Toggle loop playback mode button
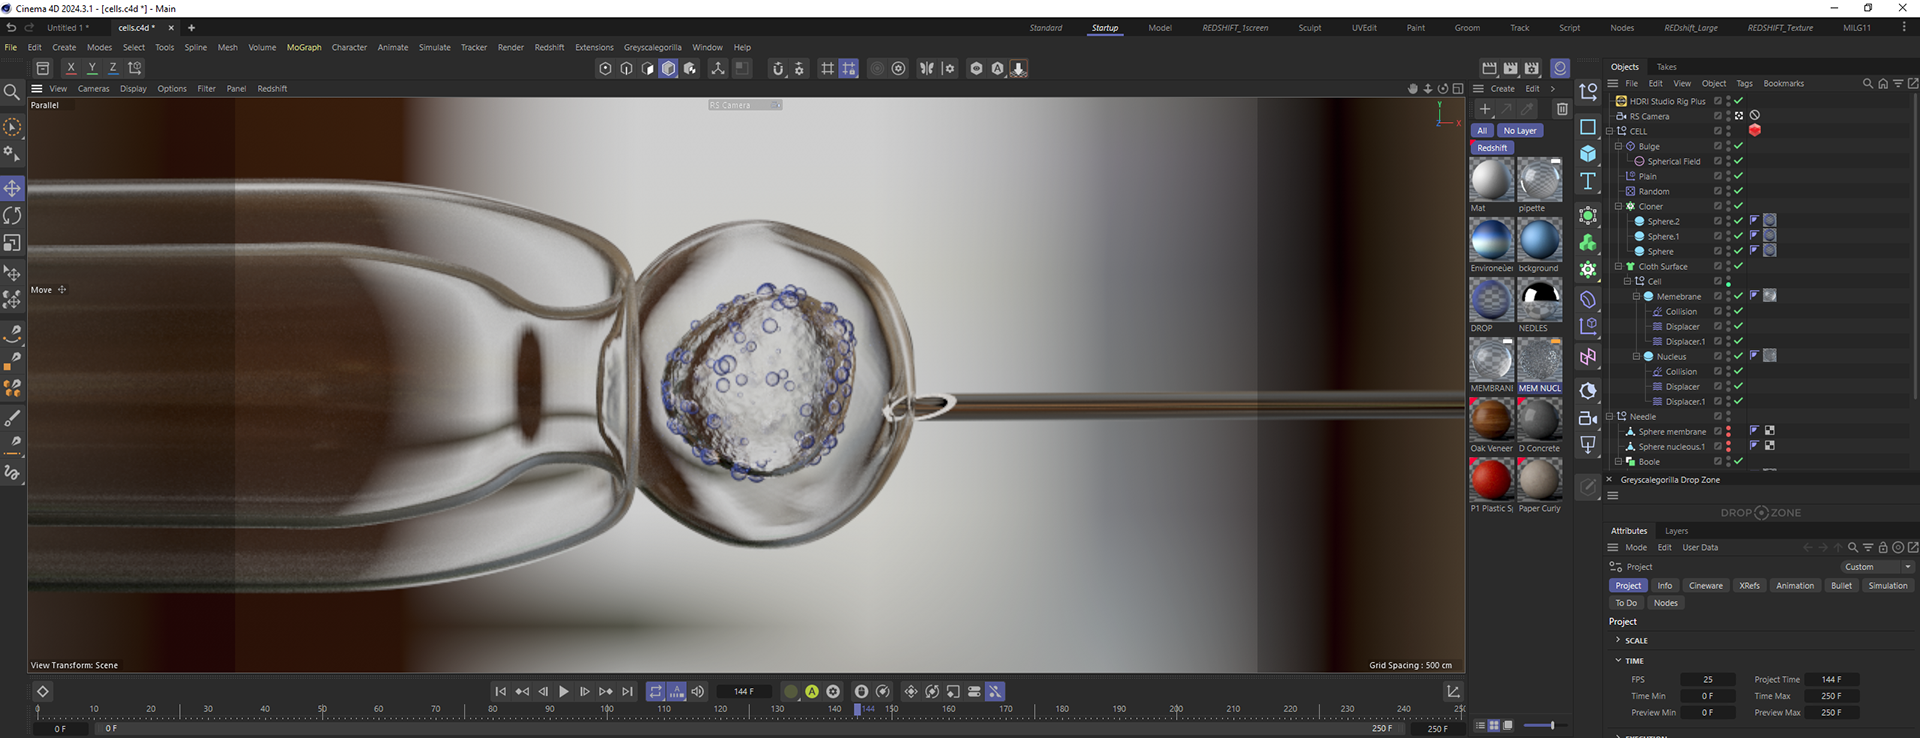The image size is (1920, 738). tap(656, 691)
